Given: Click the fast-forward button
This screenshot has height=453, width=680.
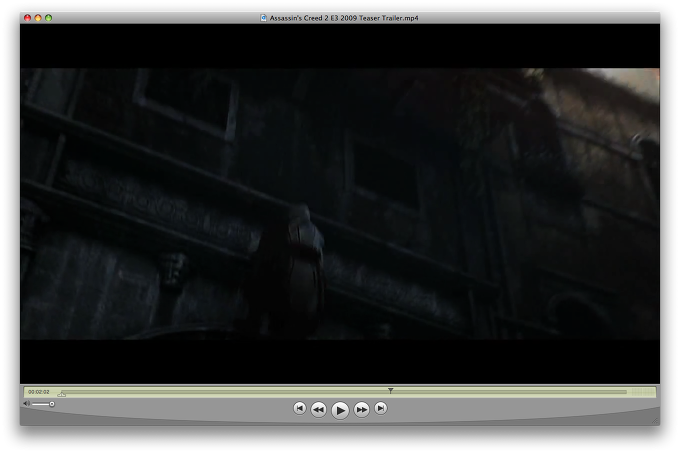Looking at the screenshot, I should coord(362,409).
